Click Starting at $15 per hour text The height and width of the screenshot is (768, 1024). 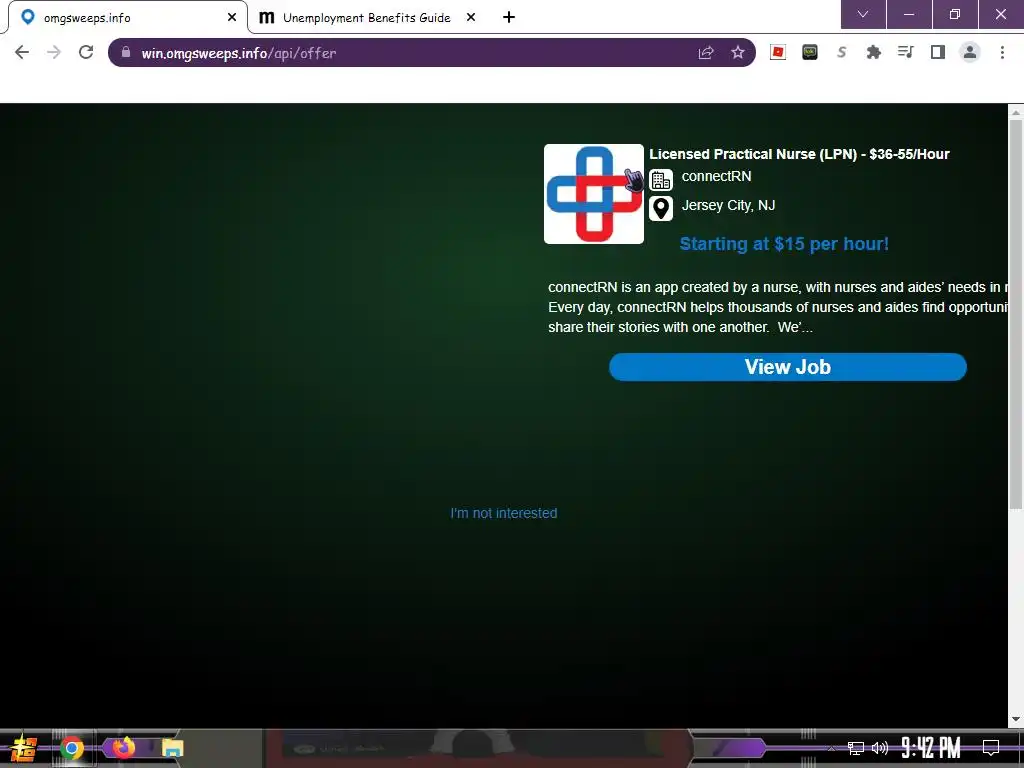pos(784,244)
